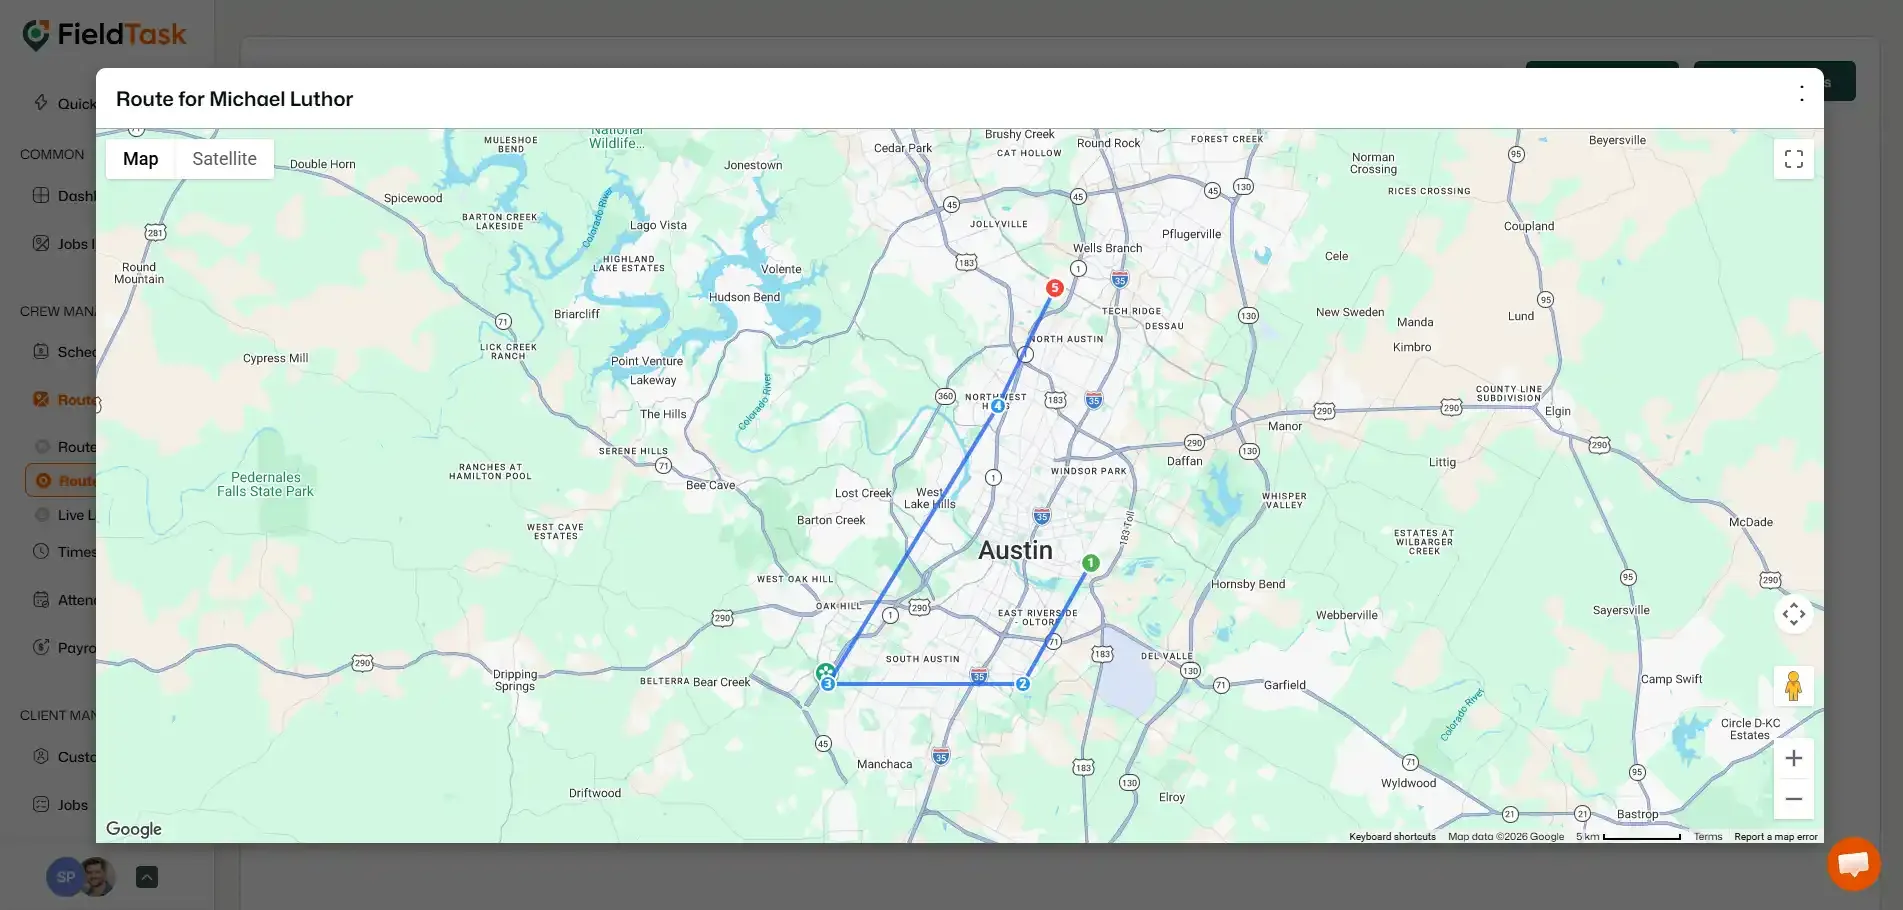1903x910 pixels.
Task: Open the Payroll sidebar icon
Action: coord(41,647)
